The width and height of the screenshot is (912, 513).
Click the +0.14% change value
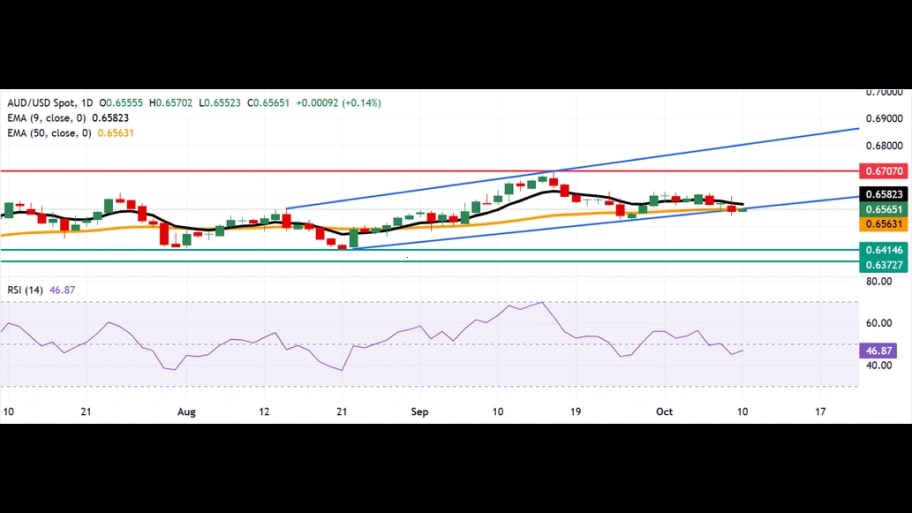(361, 103)
